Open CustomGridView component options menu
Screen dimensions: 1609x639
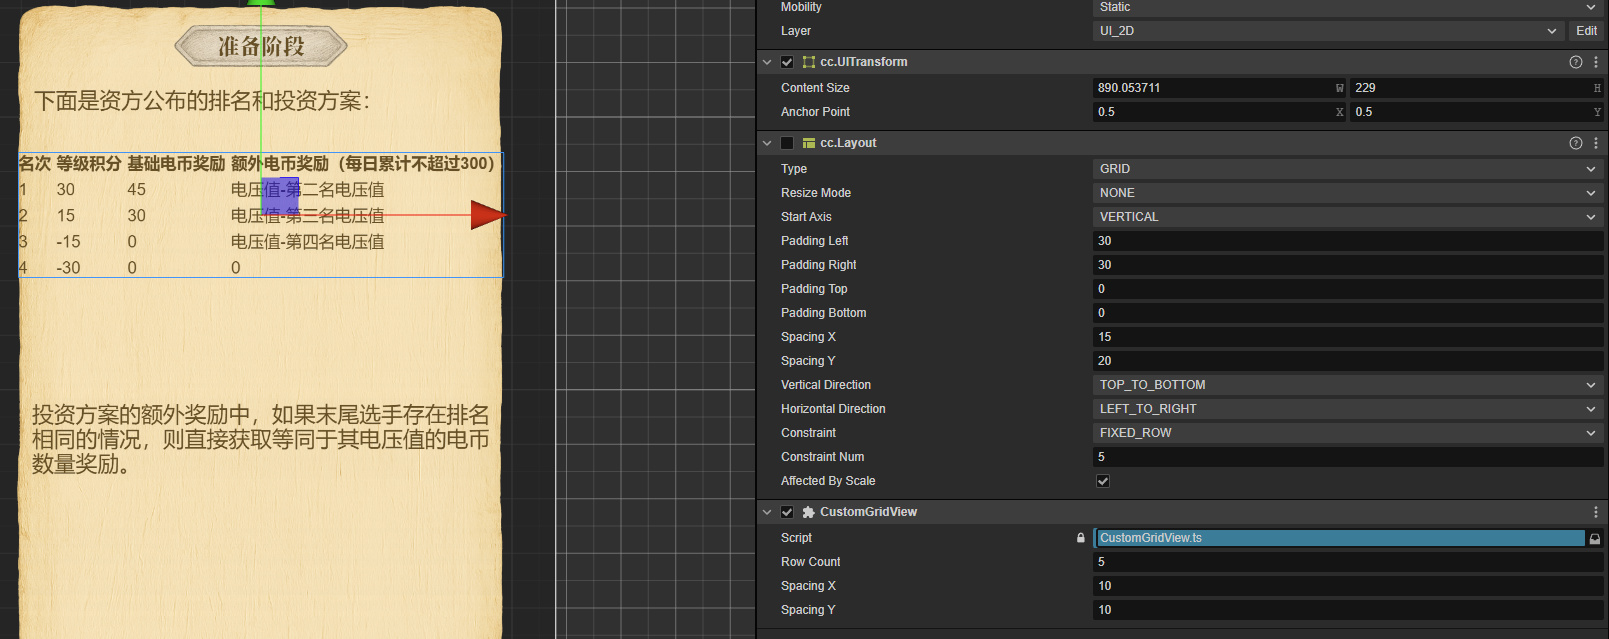pos(1596,512)
